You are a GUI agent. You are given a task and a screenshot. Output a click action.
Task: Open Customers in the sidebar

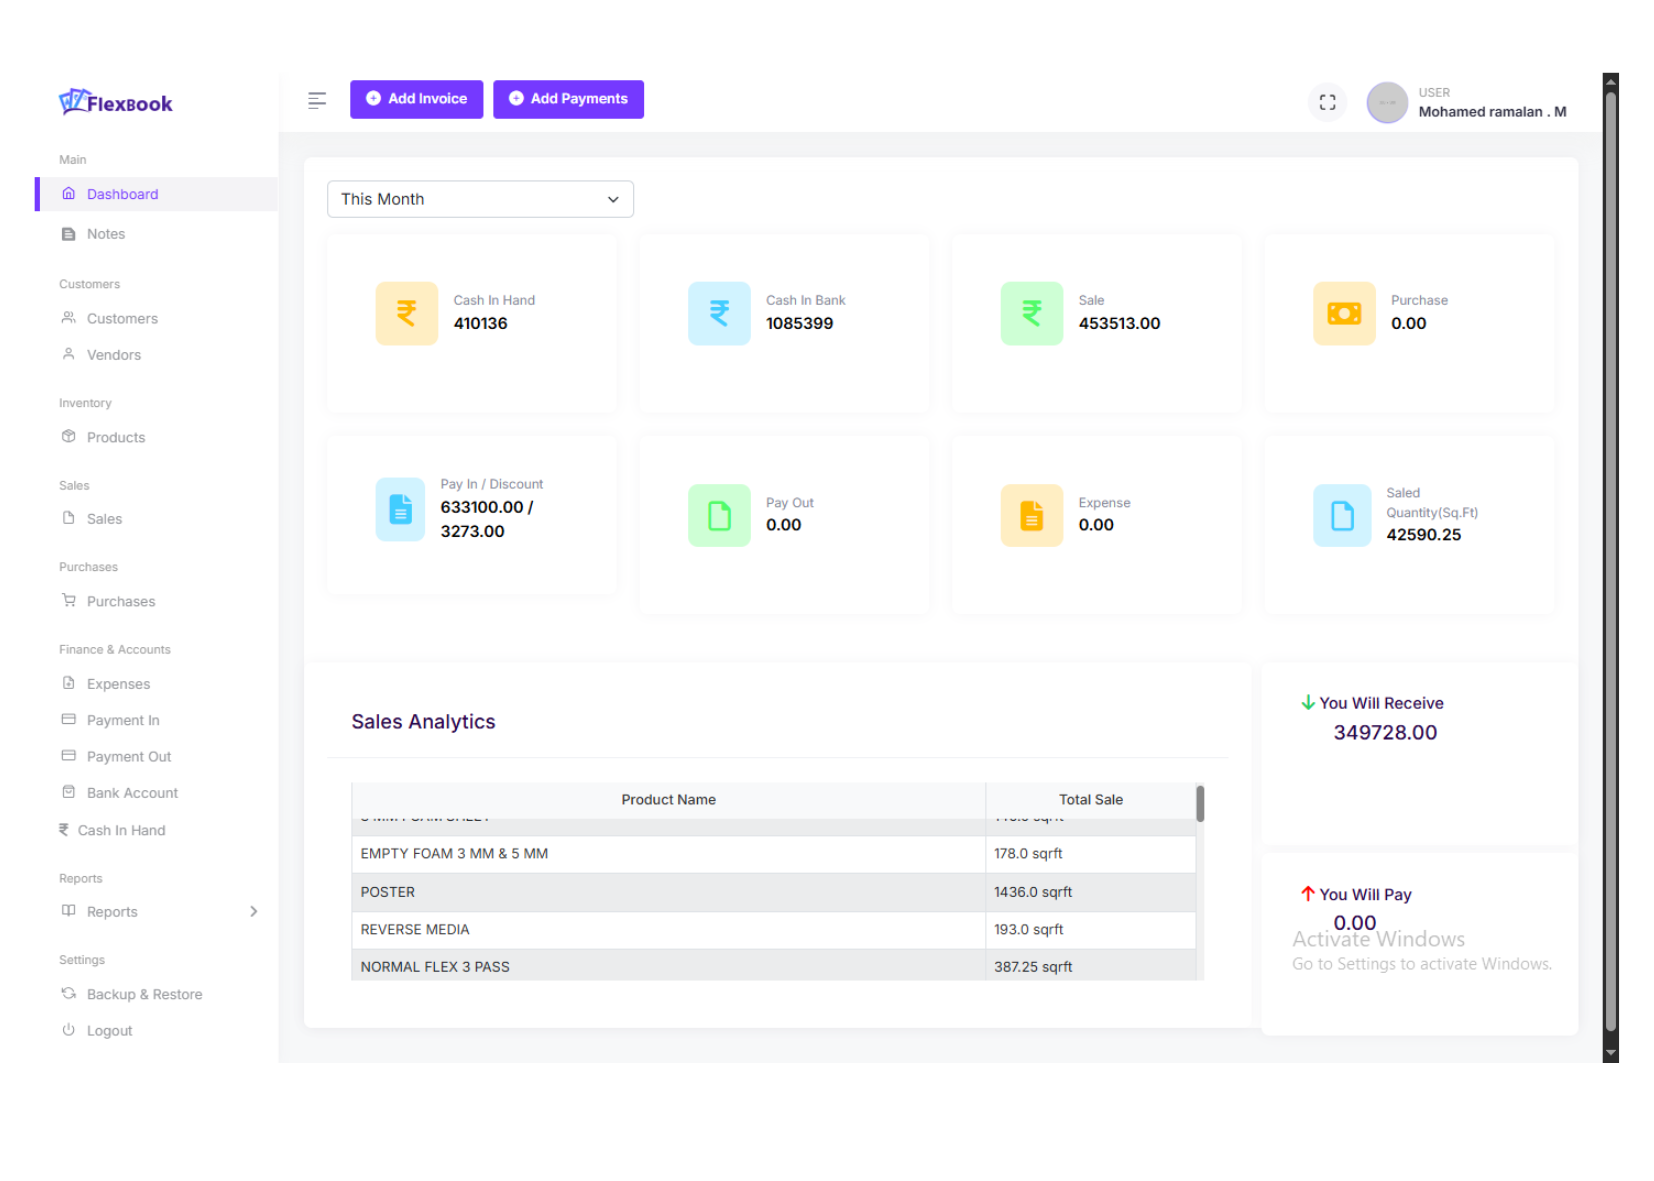tap(122, 318)
